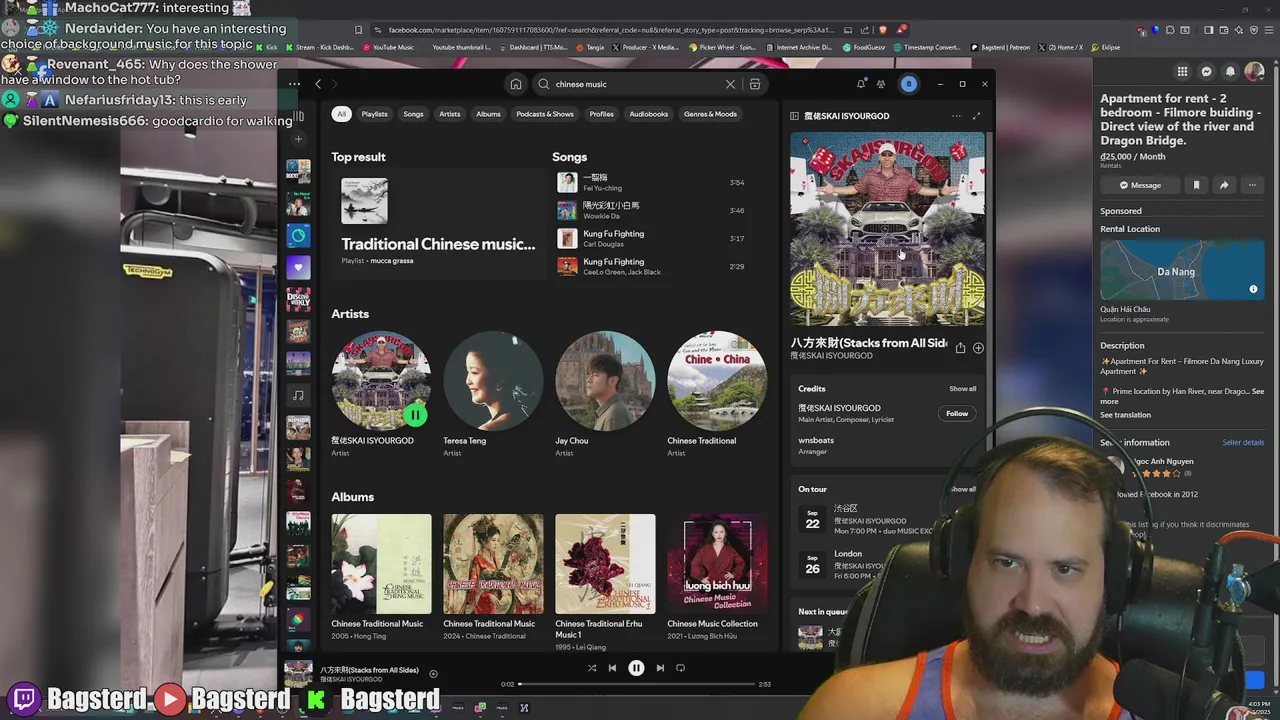1280x720 pixels.
Task: Pause the playing song in the player bar
Action: 636,668
